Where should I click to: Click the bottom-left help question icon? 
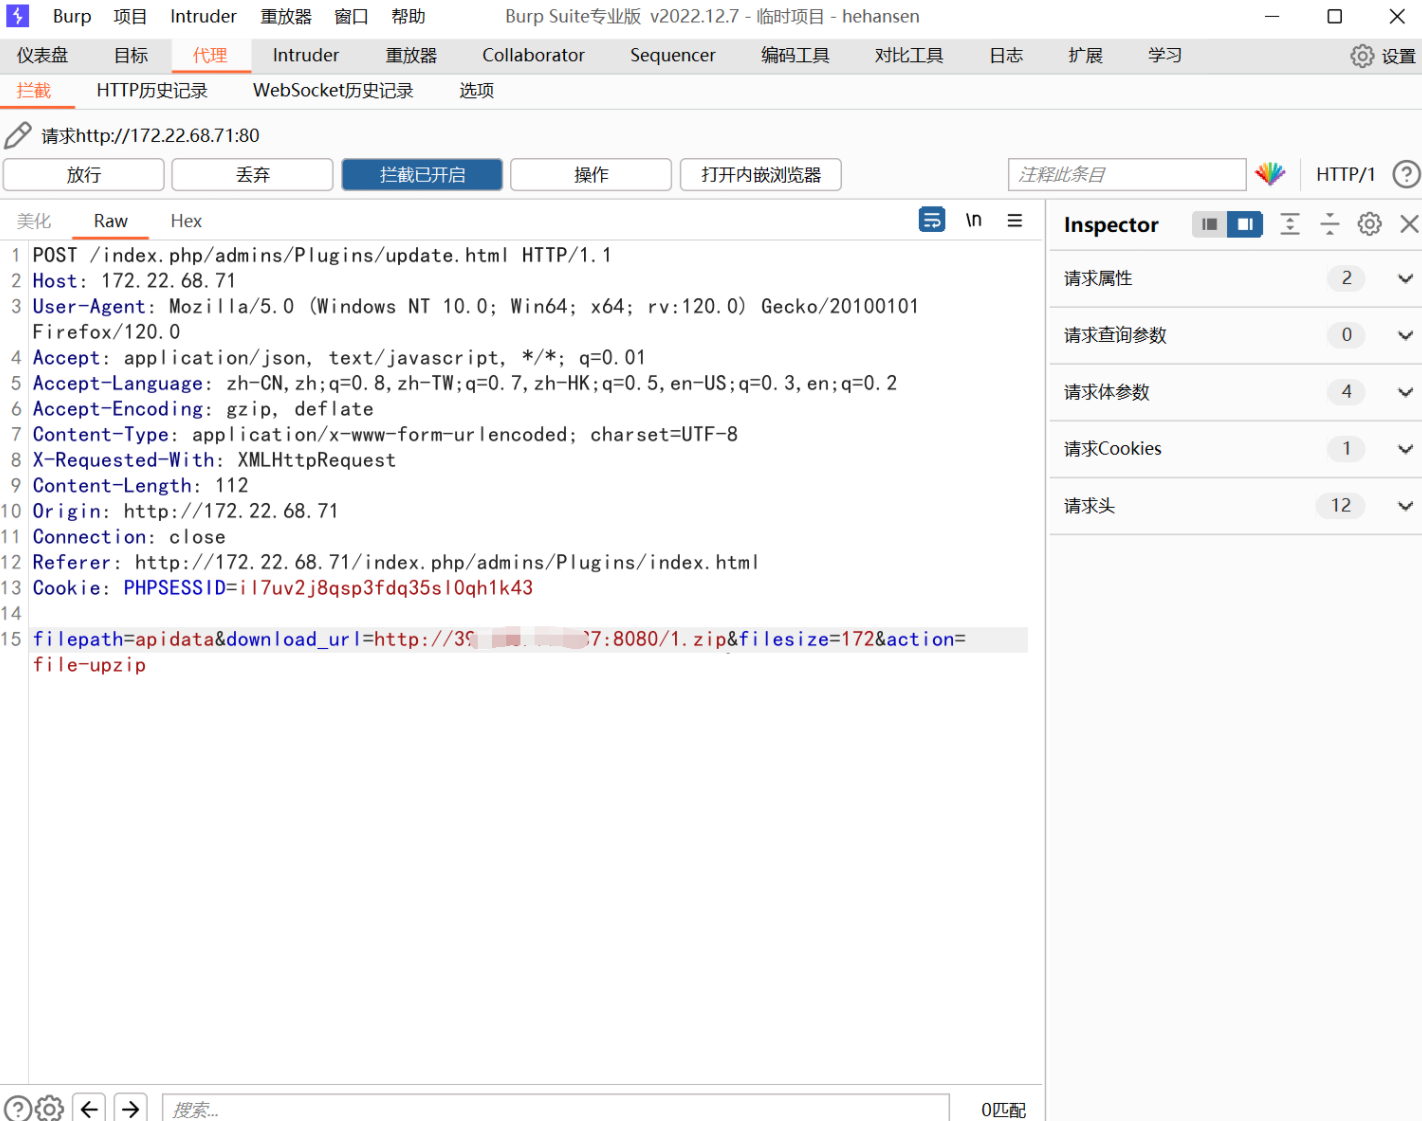point(17,1108)
